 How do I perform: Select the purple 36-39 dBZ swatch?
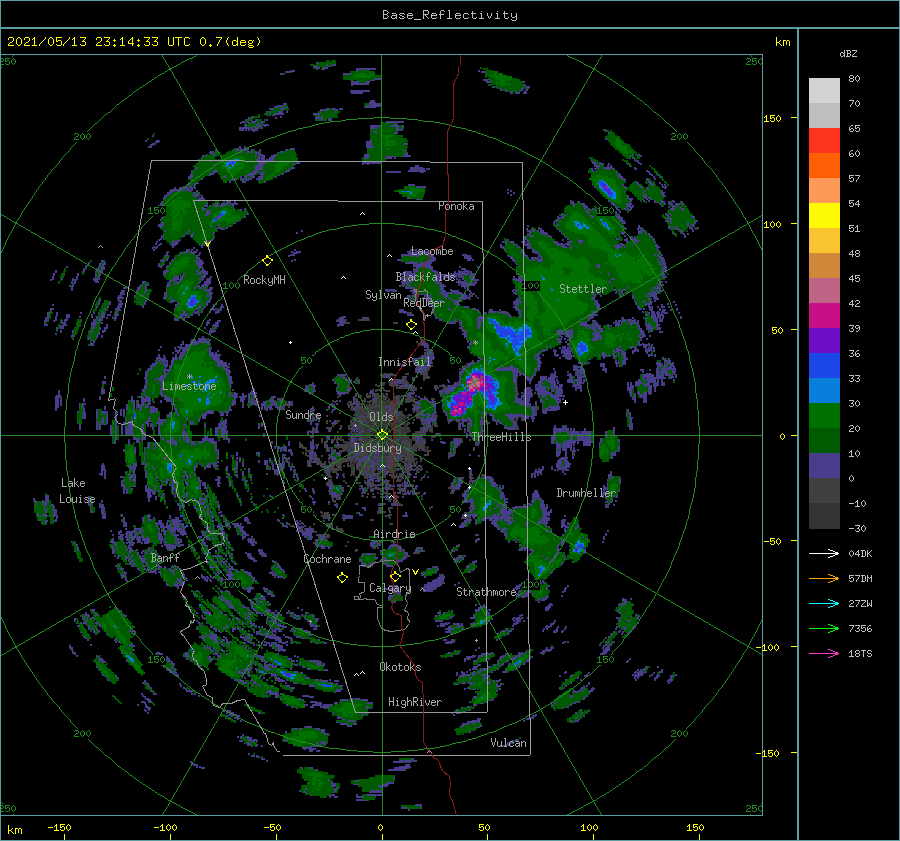pyautogui.click(x=824, y=340)
